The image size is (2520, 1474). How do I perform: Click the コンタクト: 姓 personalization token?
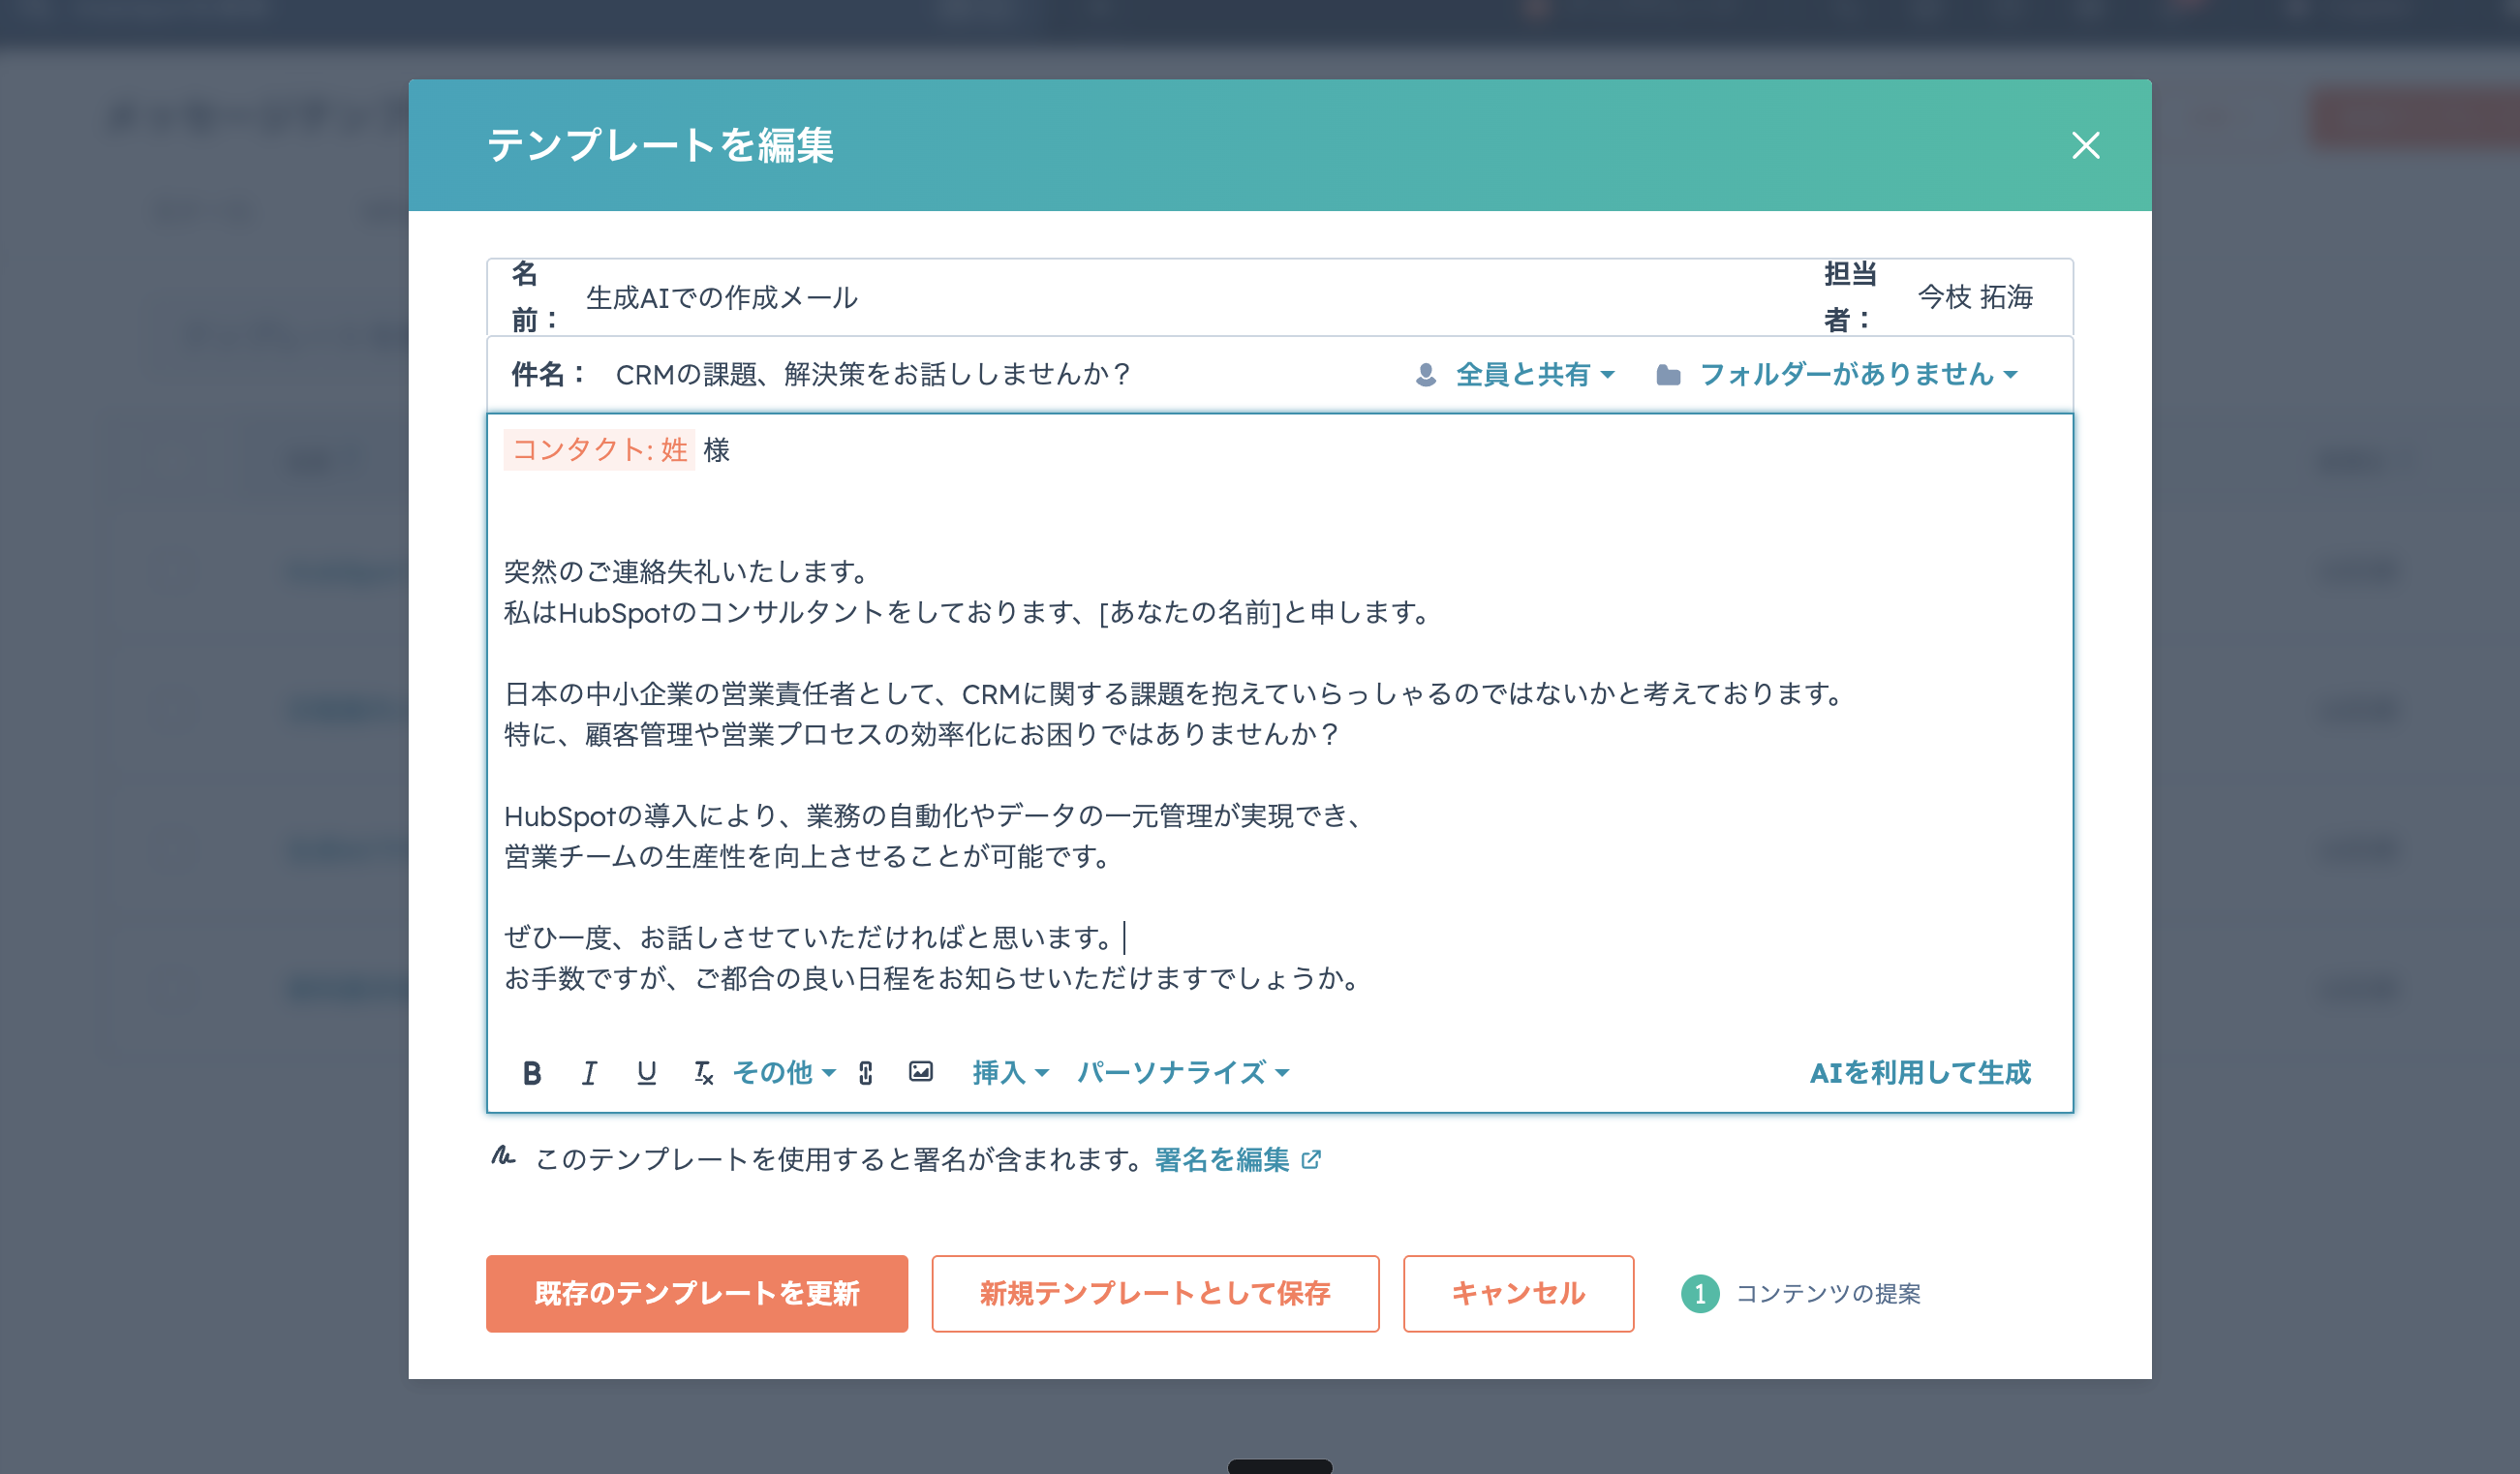(599, 450)
